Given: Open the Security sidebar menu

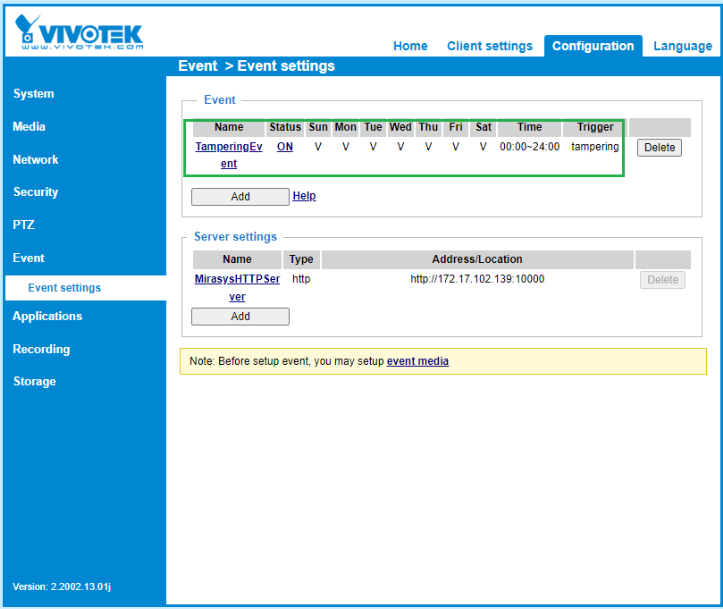Looking at the screenshot, I should tap(36, 192).
